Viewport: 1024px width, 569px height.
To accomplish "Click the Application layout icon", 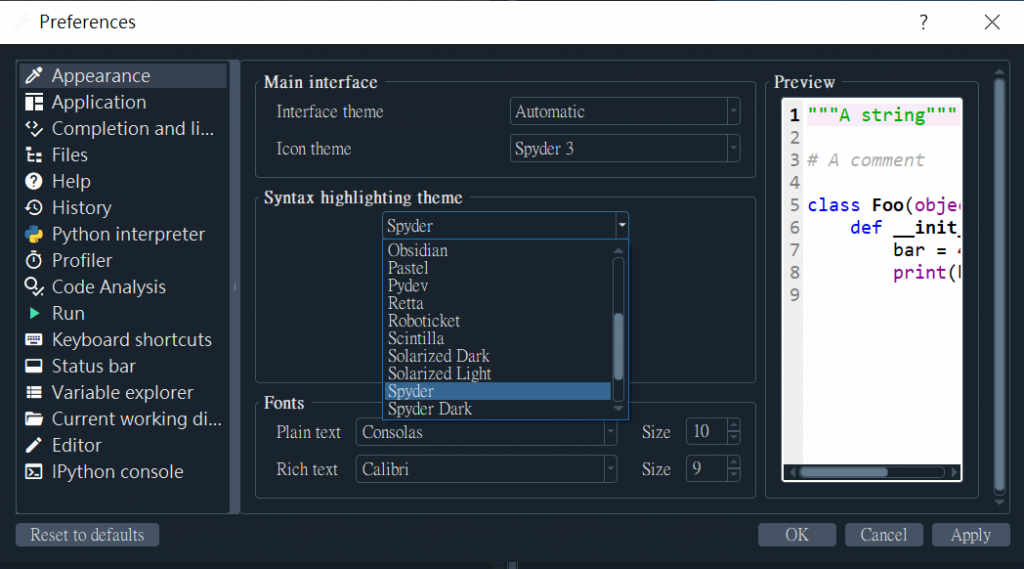I will [34, 103].
